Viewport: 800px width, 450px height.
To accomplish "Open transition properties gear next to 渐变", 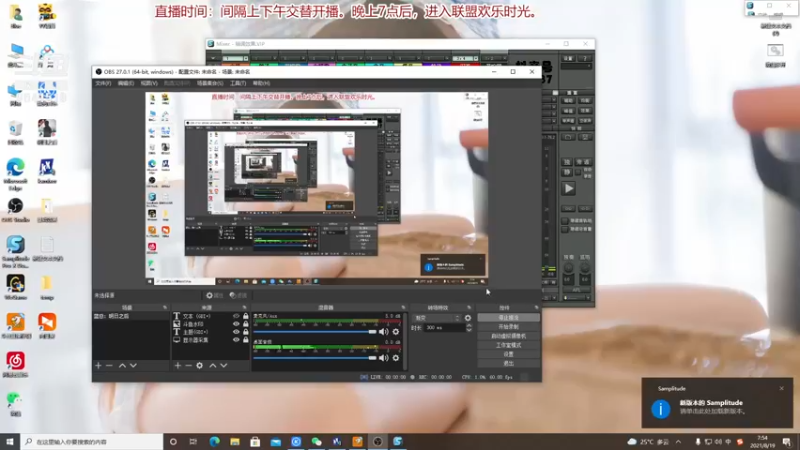I will pos(468,318).
